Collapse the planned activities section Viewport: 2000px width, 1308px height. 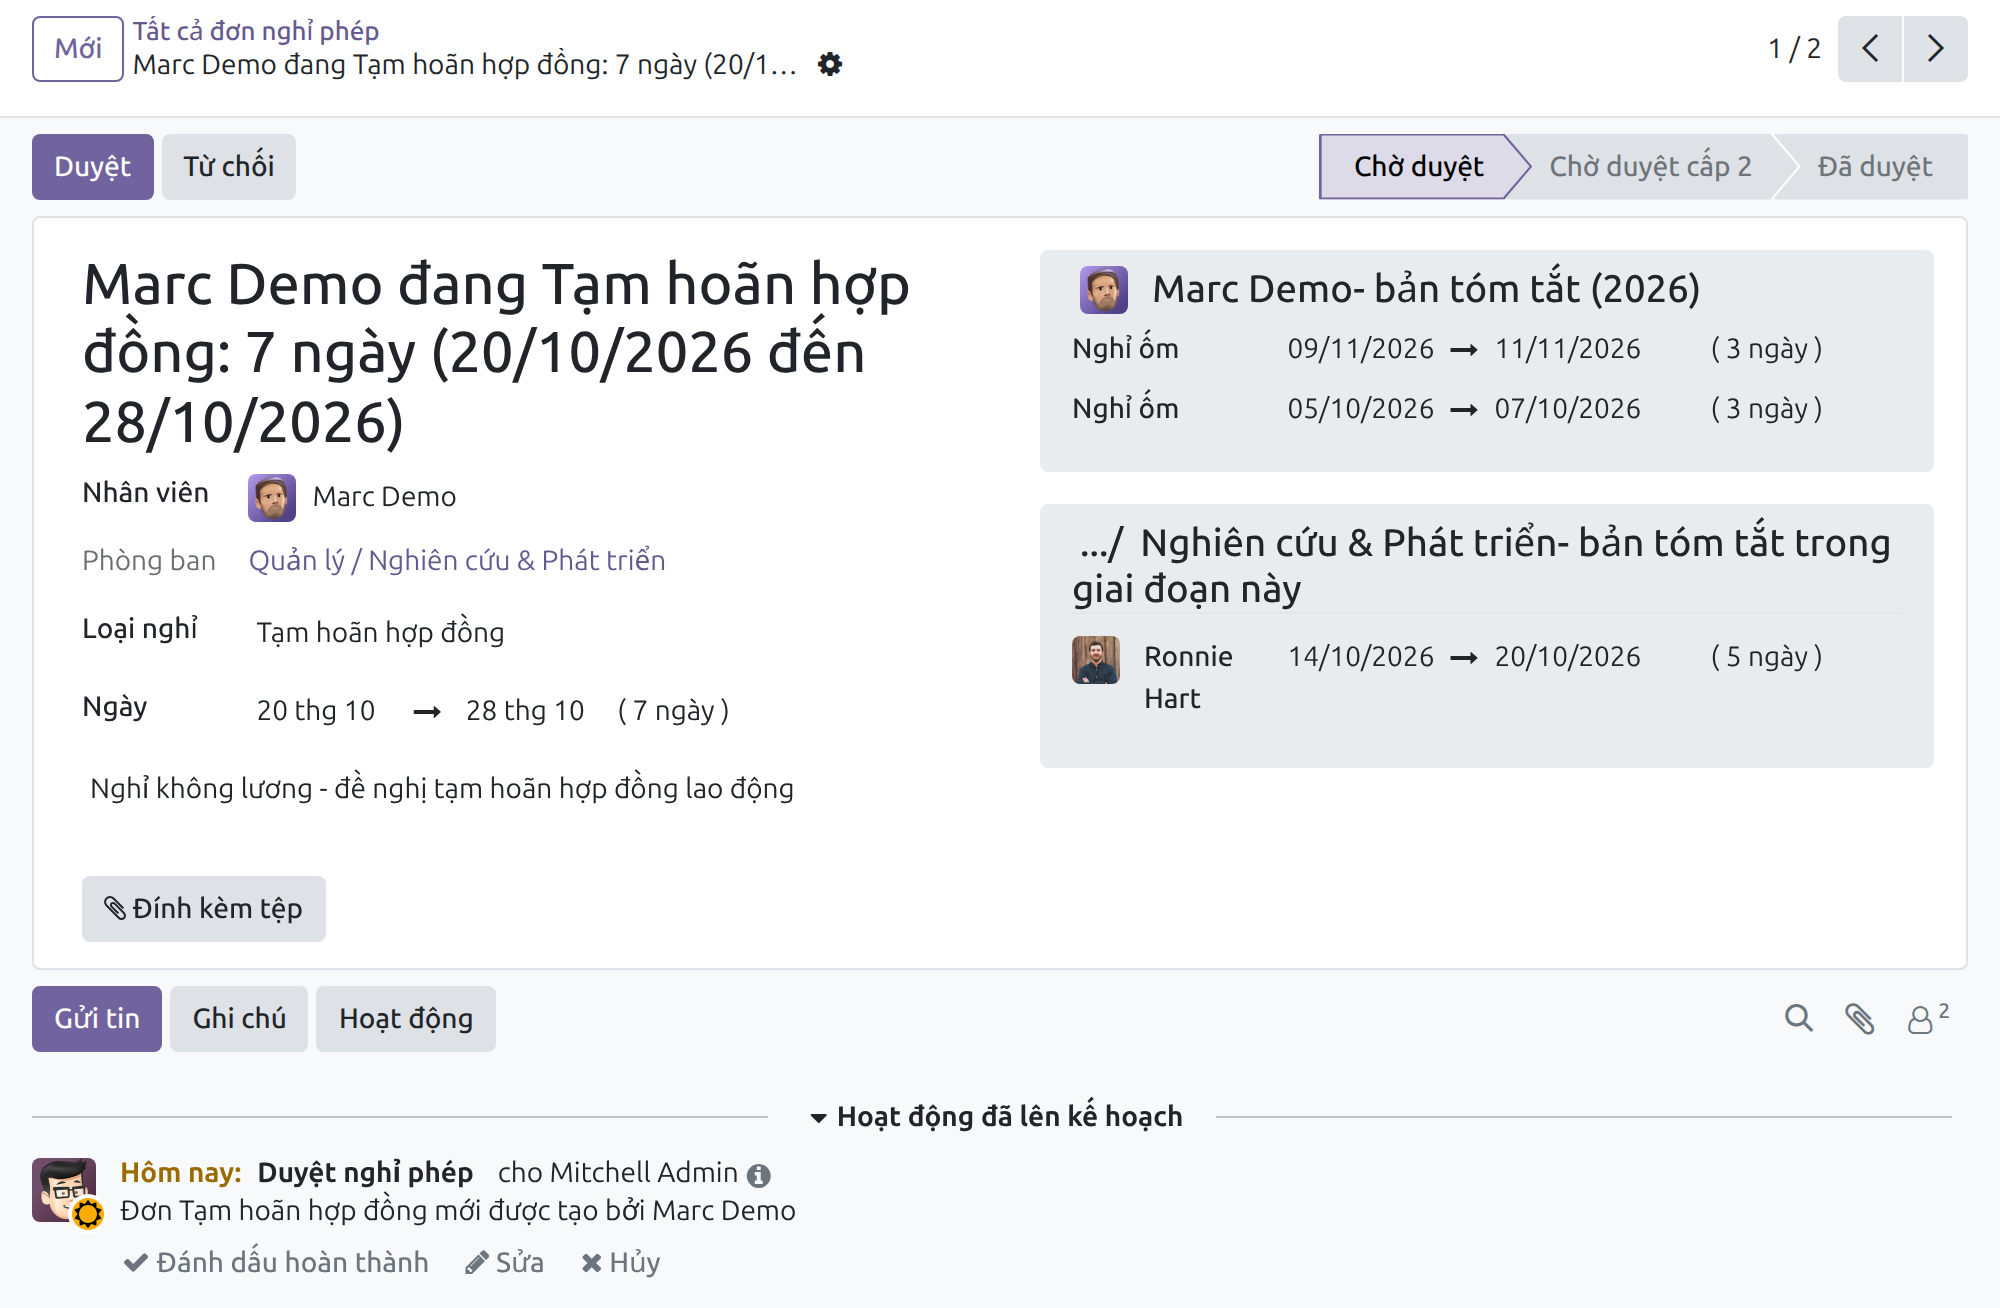click(x=996, y=1117)
